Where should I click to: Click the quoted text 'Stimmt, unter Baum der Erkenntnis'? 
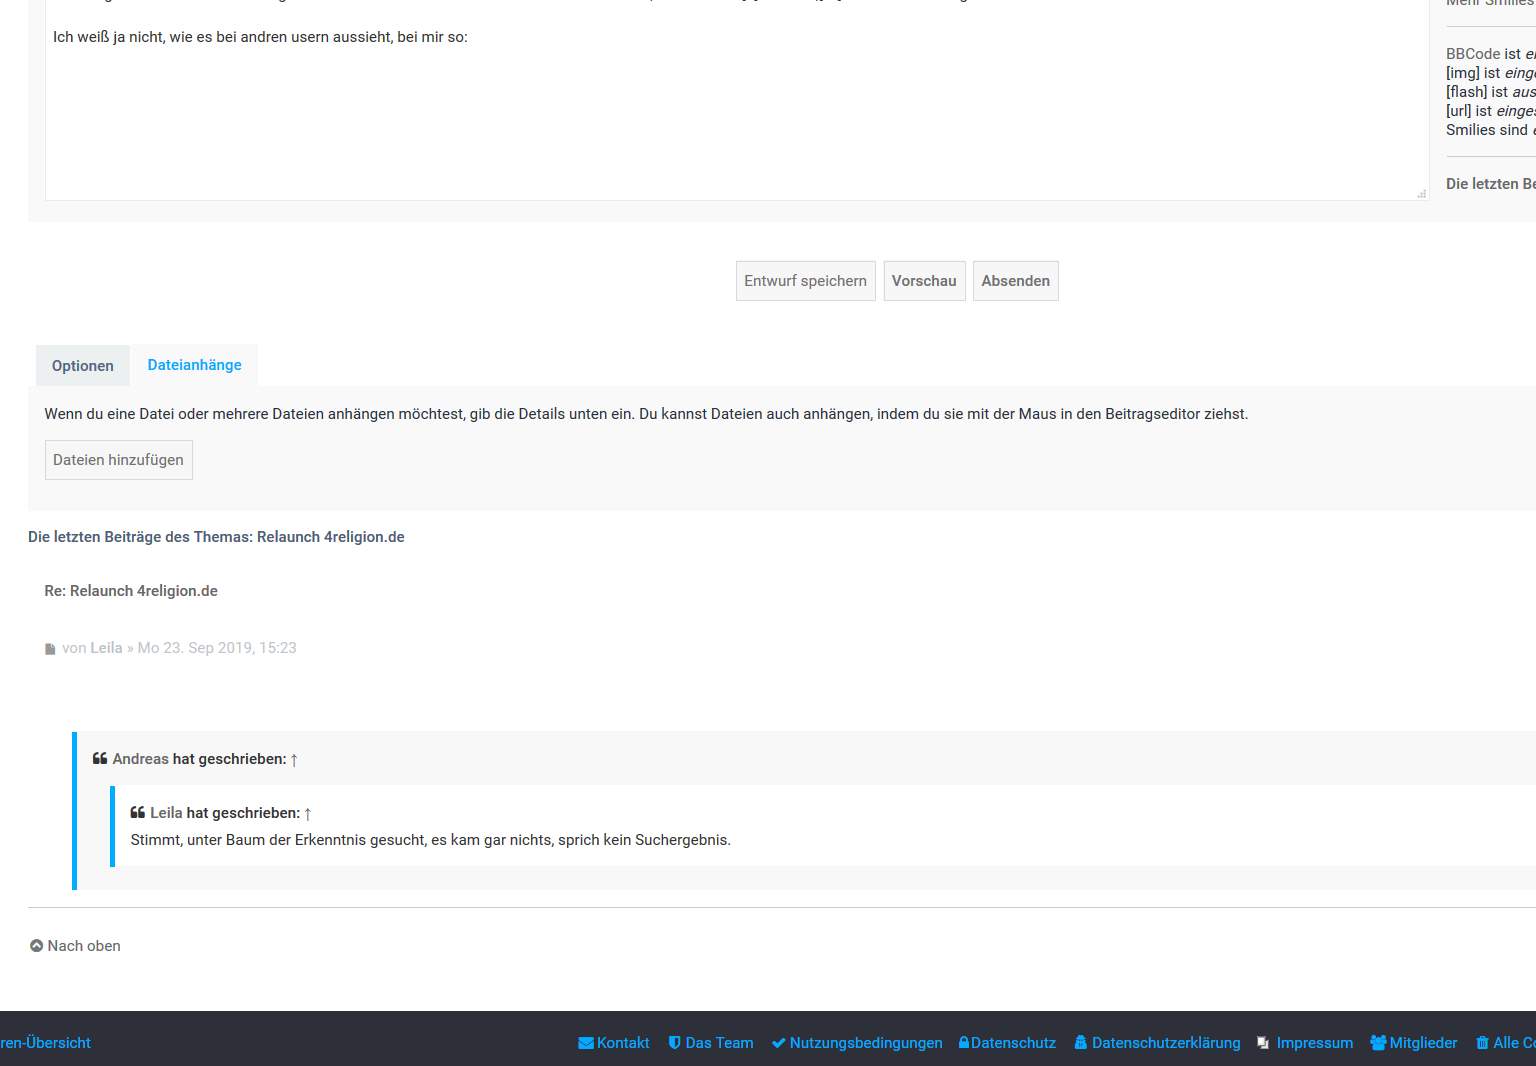431,840
